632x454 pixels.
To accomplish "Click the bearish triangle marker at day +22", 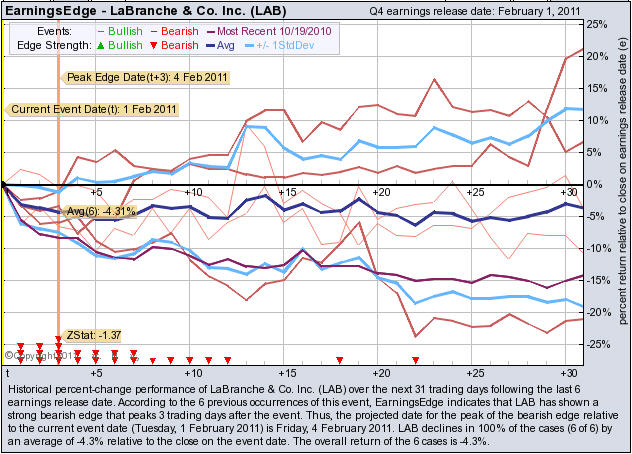I will [x=415, y=359].
